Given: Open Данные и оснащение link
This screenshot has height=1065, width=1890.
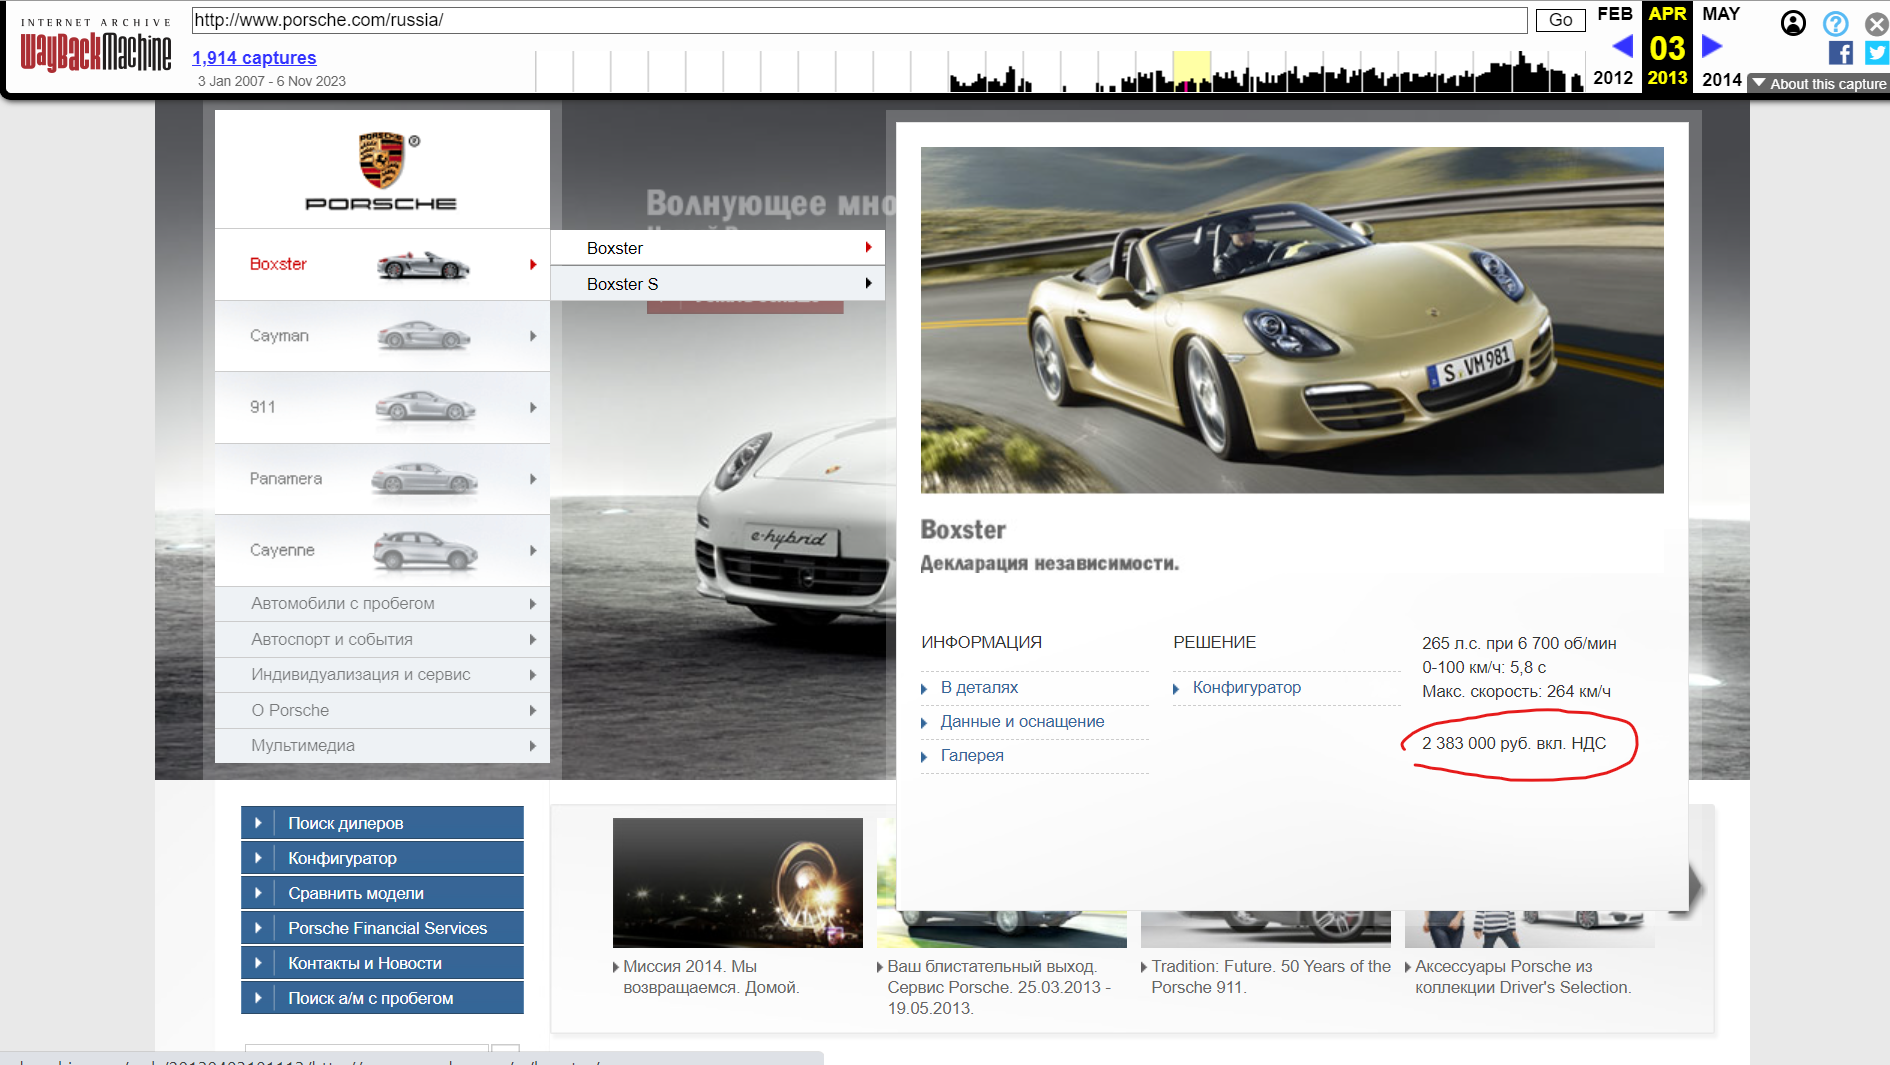Looking at the screenshot, I should point(1022,722).
